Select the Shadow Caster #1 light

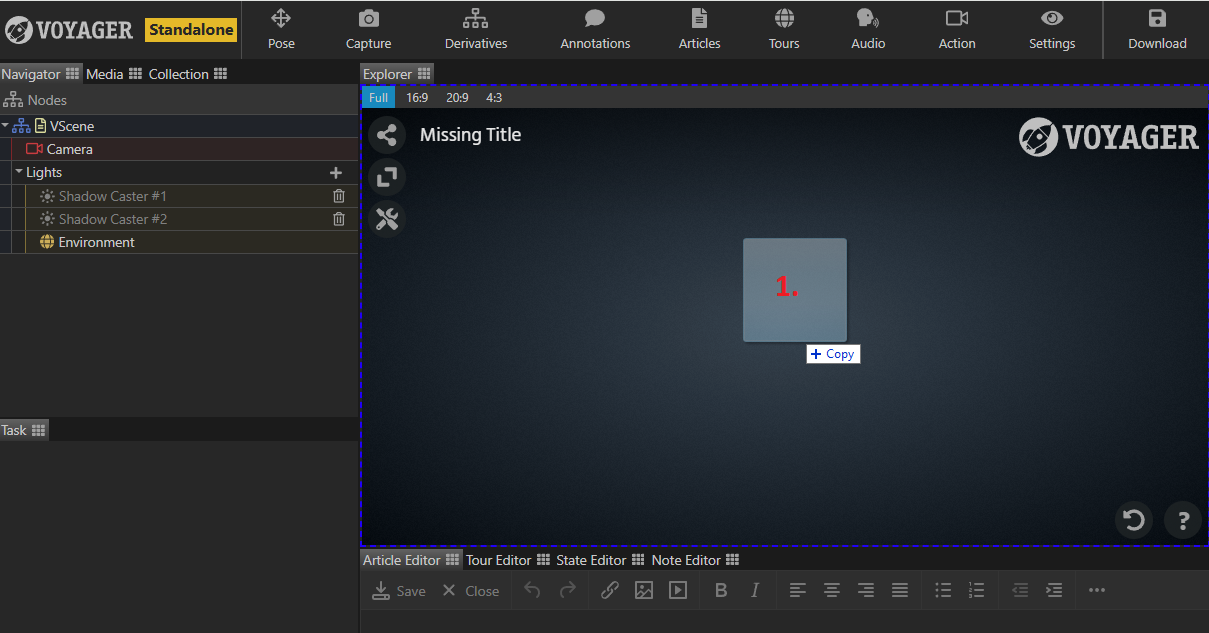pyautogui.click(x=179, y=196)
